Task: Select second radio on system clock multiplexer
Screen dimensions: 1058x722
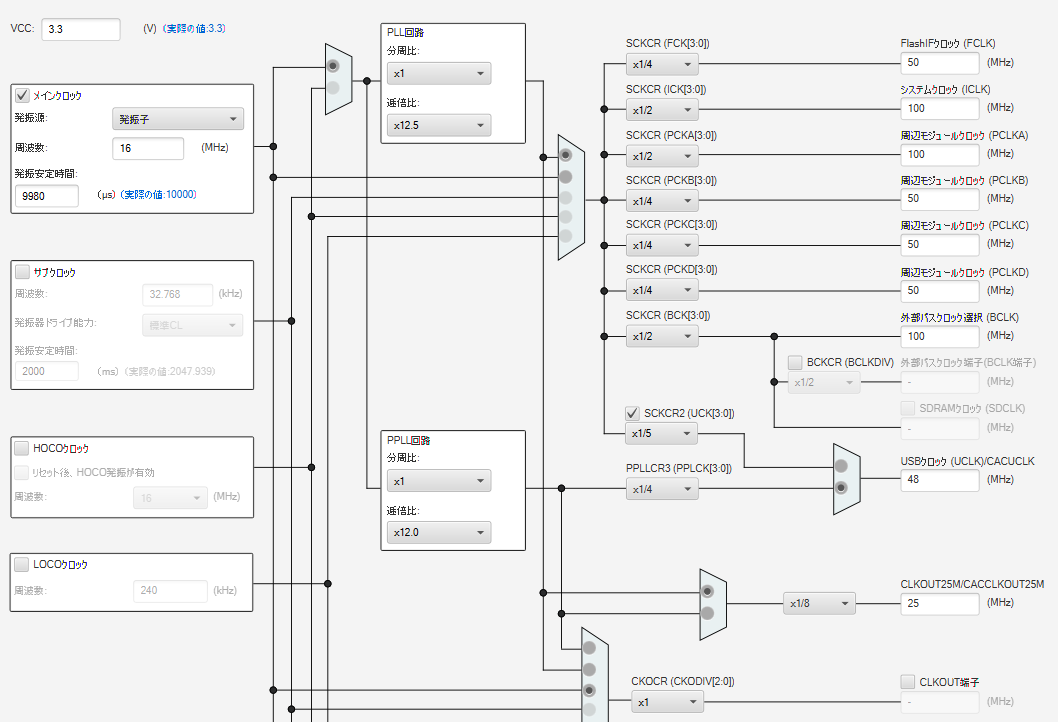Action: [565, 177]
